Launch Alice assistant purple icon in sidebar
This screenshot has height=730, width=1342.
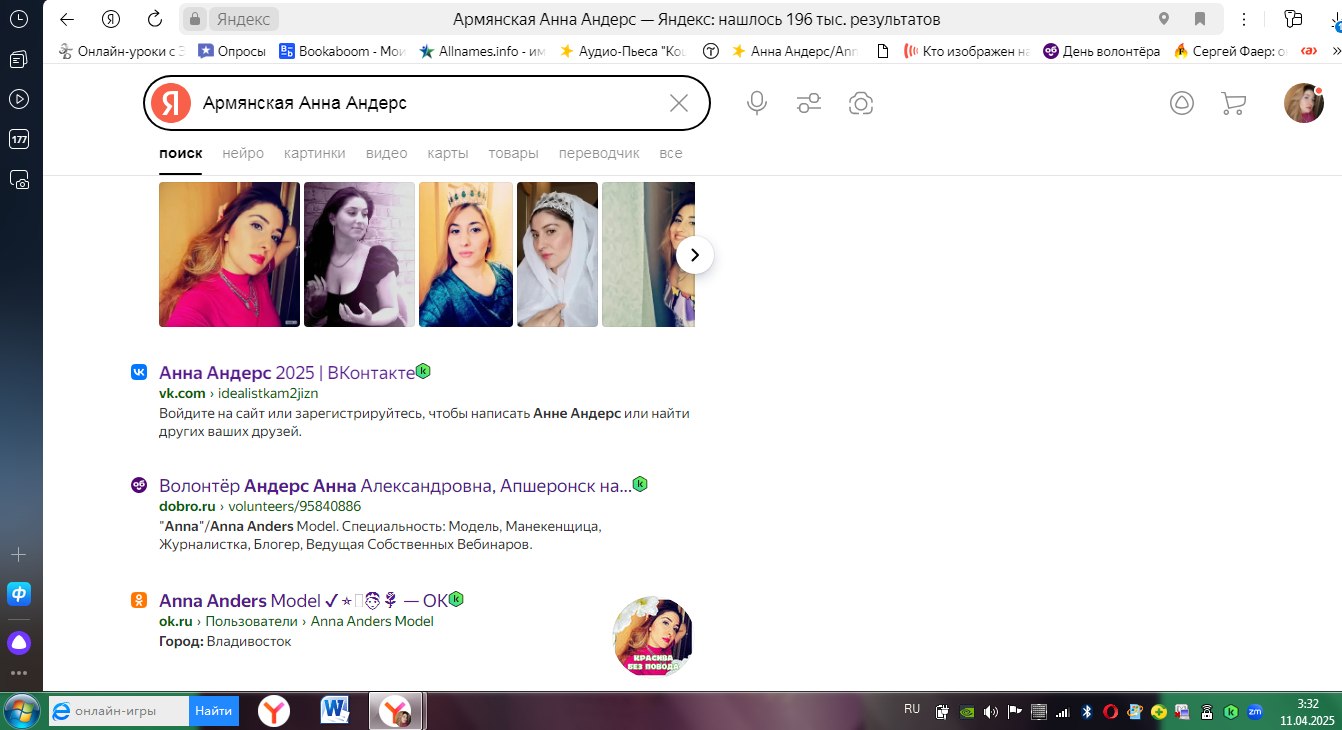tap(18, 642)
